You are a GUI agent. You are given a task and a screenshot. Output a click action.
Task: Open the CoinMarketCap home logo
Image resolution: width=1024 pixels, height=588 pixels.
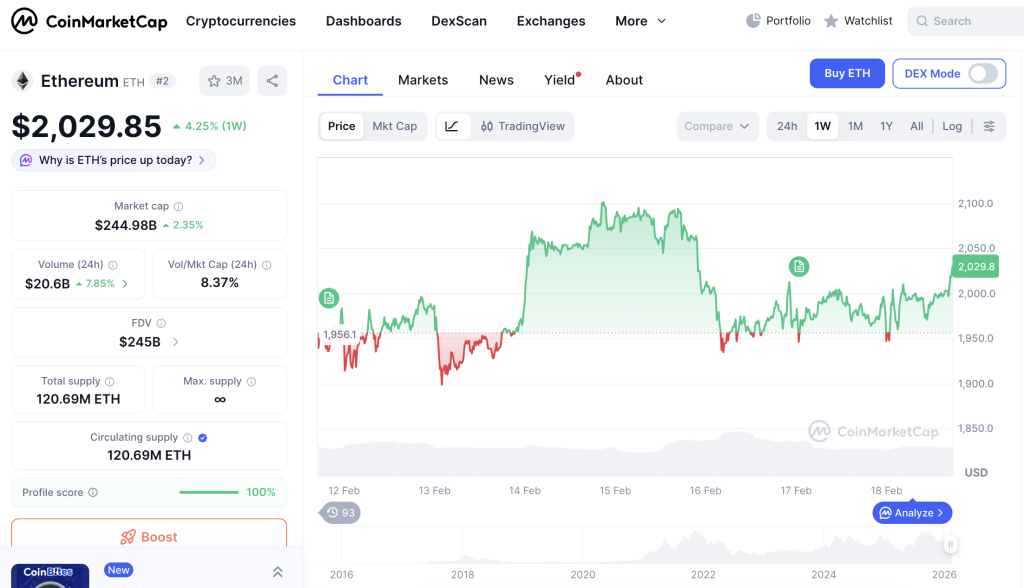[x=89, y=21]
